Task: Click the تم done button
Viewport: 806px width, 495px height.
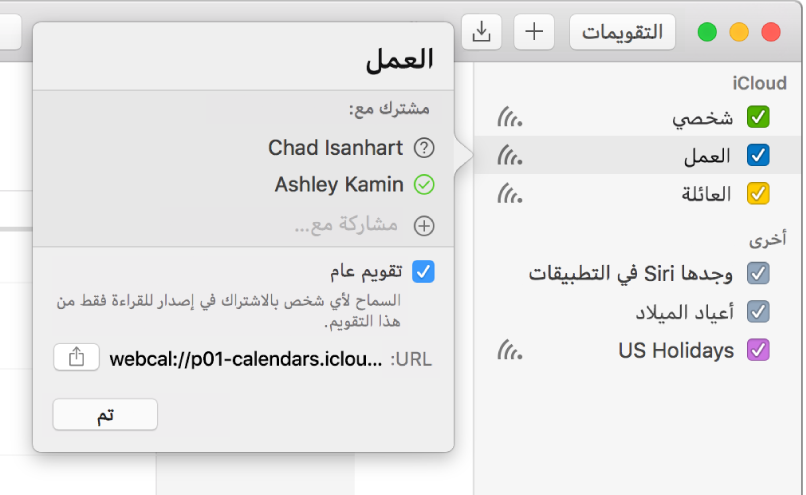Action: pyautogui.click(x=105, y=414)
